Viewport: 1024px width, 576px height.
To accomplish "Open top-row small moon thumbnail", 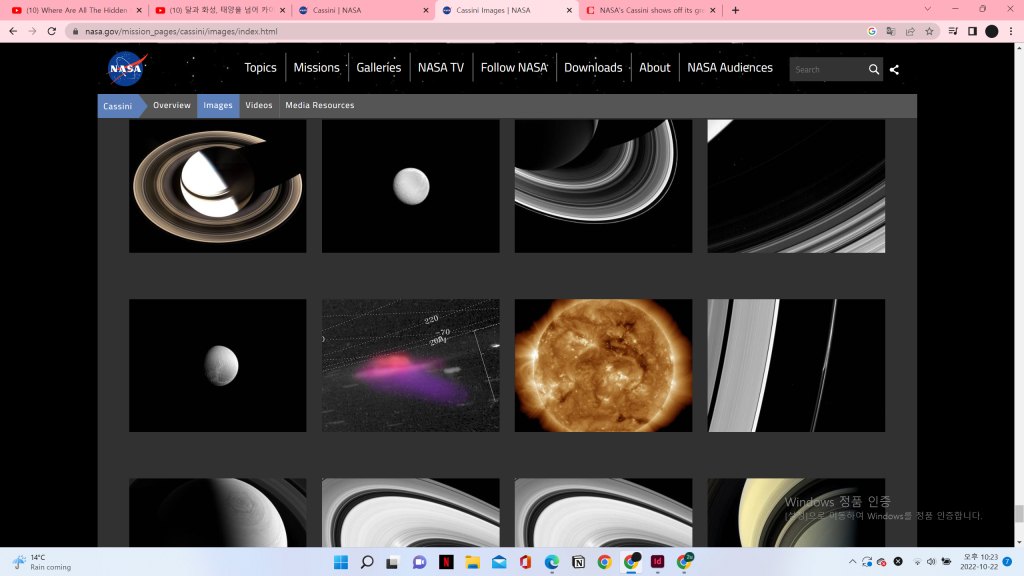I will click(411, 186).
